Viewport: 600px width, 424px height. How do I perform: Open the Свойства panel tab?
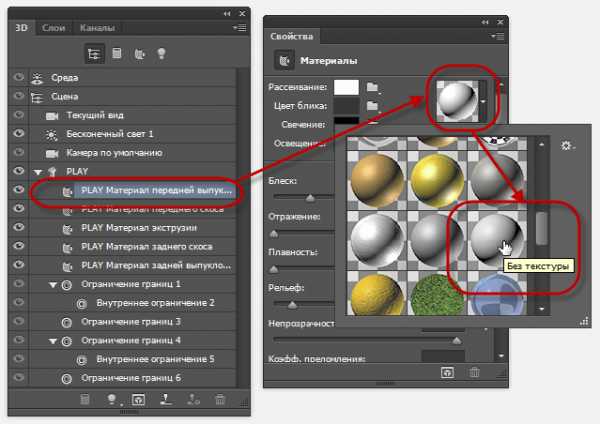pos(292,37)
